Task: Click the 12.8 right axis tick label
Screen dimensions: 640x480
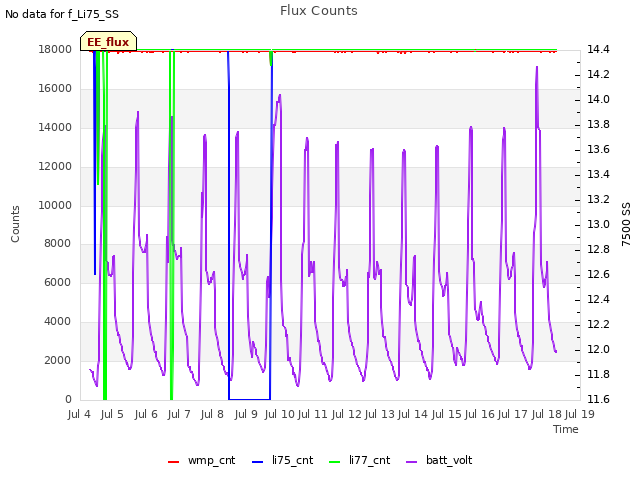Action: tap(598, 249)
